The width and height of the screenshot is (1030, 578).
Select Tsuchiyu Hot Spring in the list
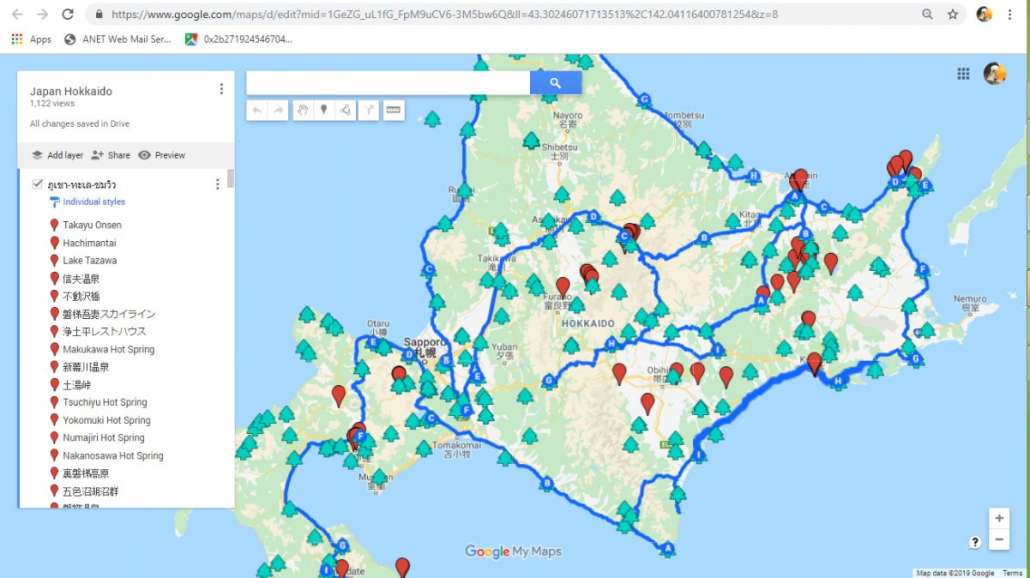tap(104, 402)
